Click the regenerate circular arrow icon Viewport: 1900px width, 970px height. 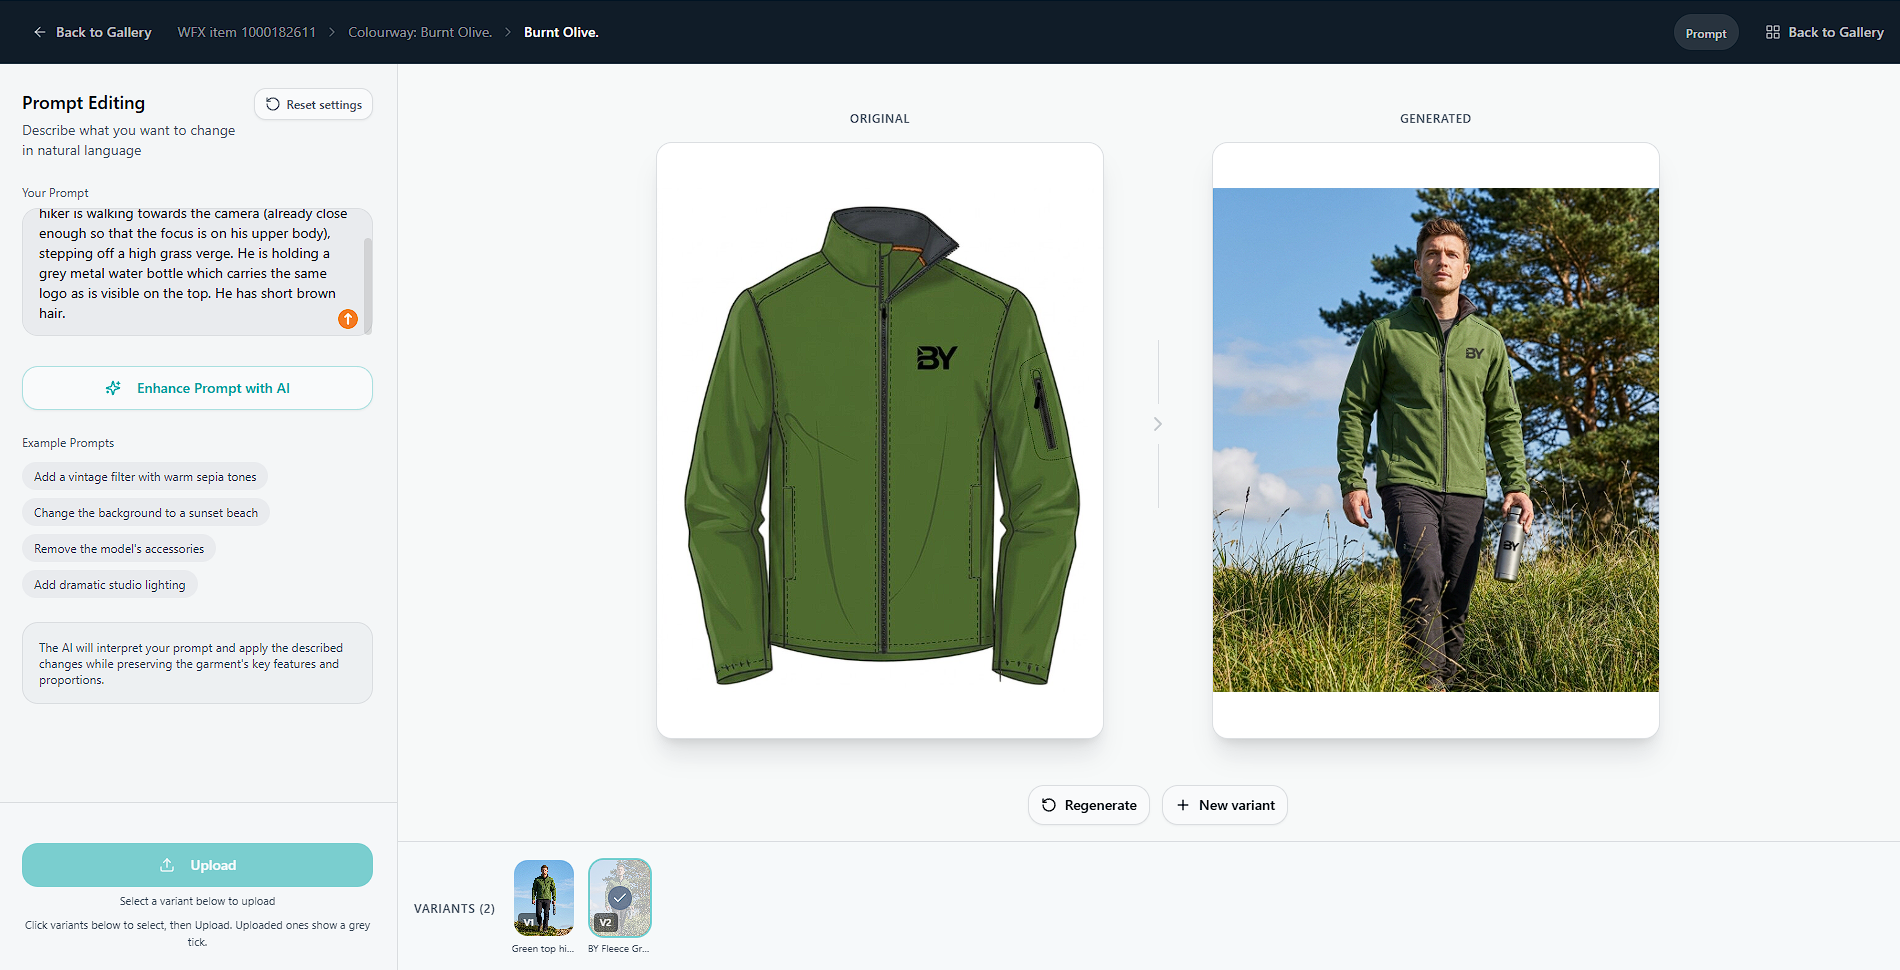[x=1049, y=805]
